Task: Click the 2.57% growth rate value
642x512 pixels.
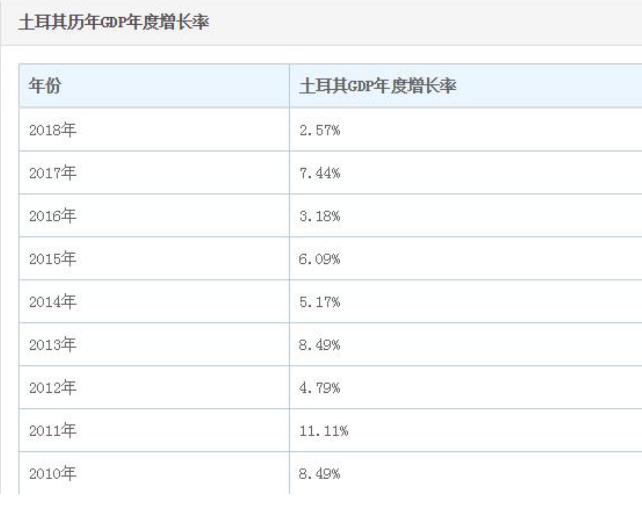Action: click(320, 130)
